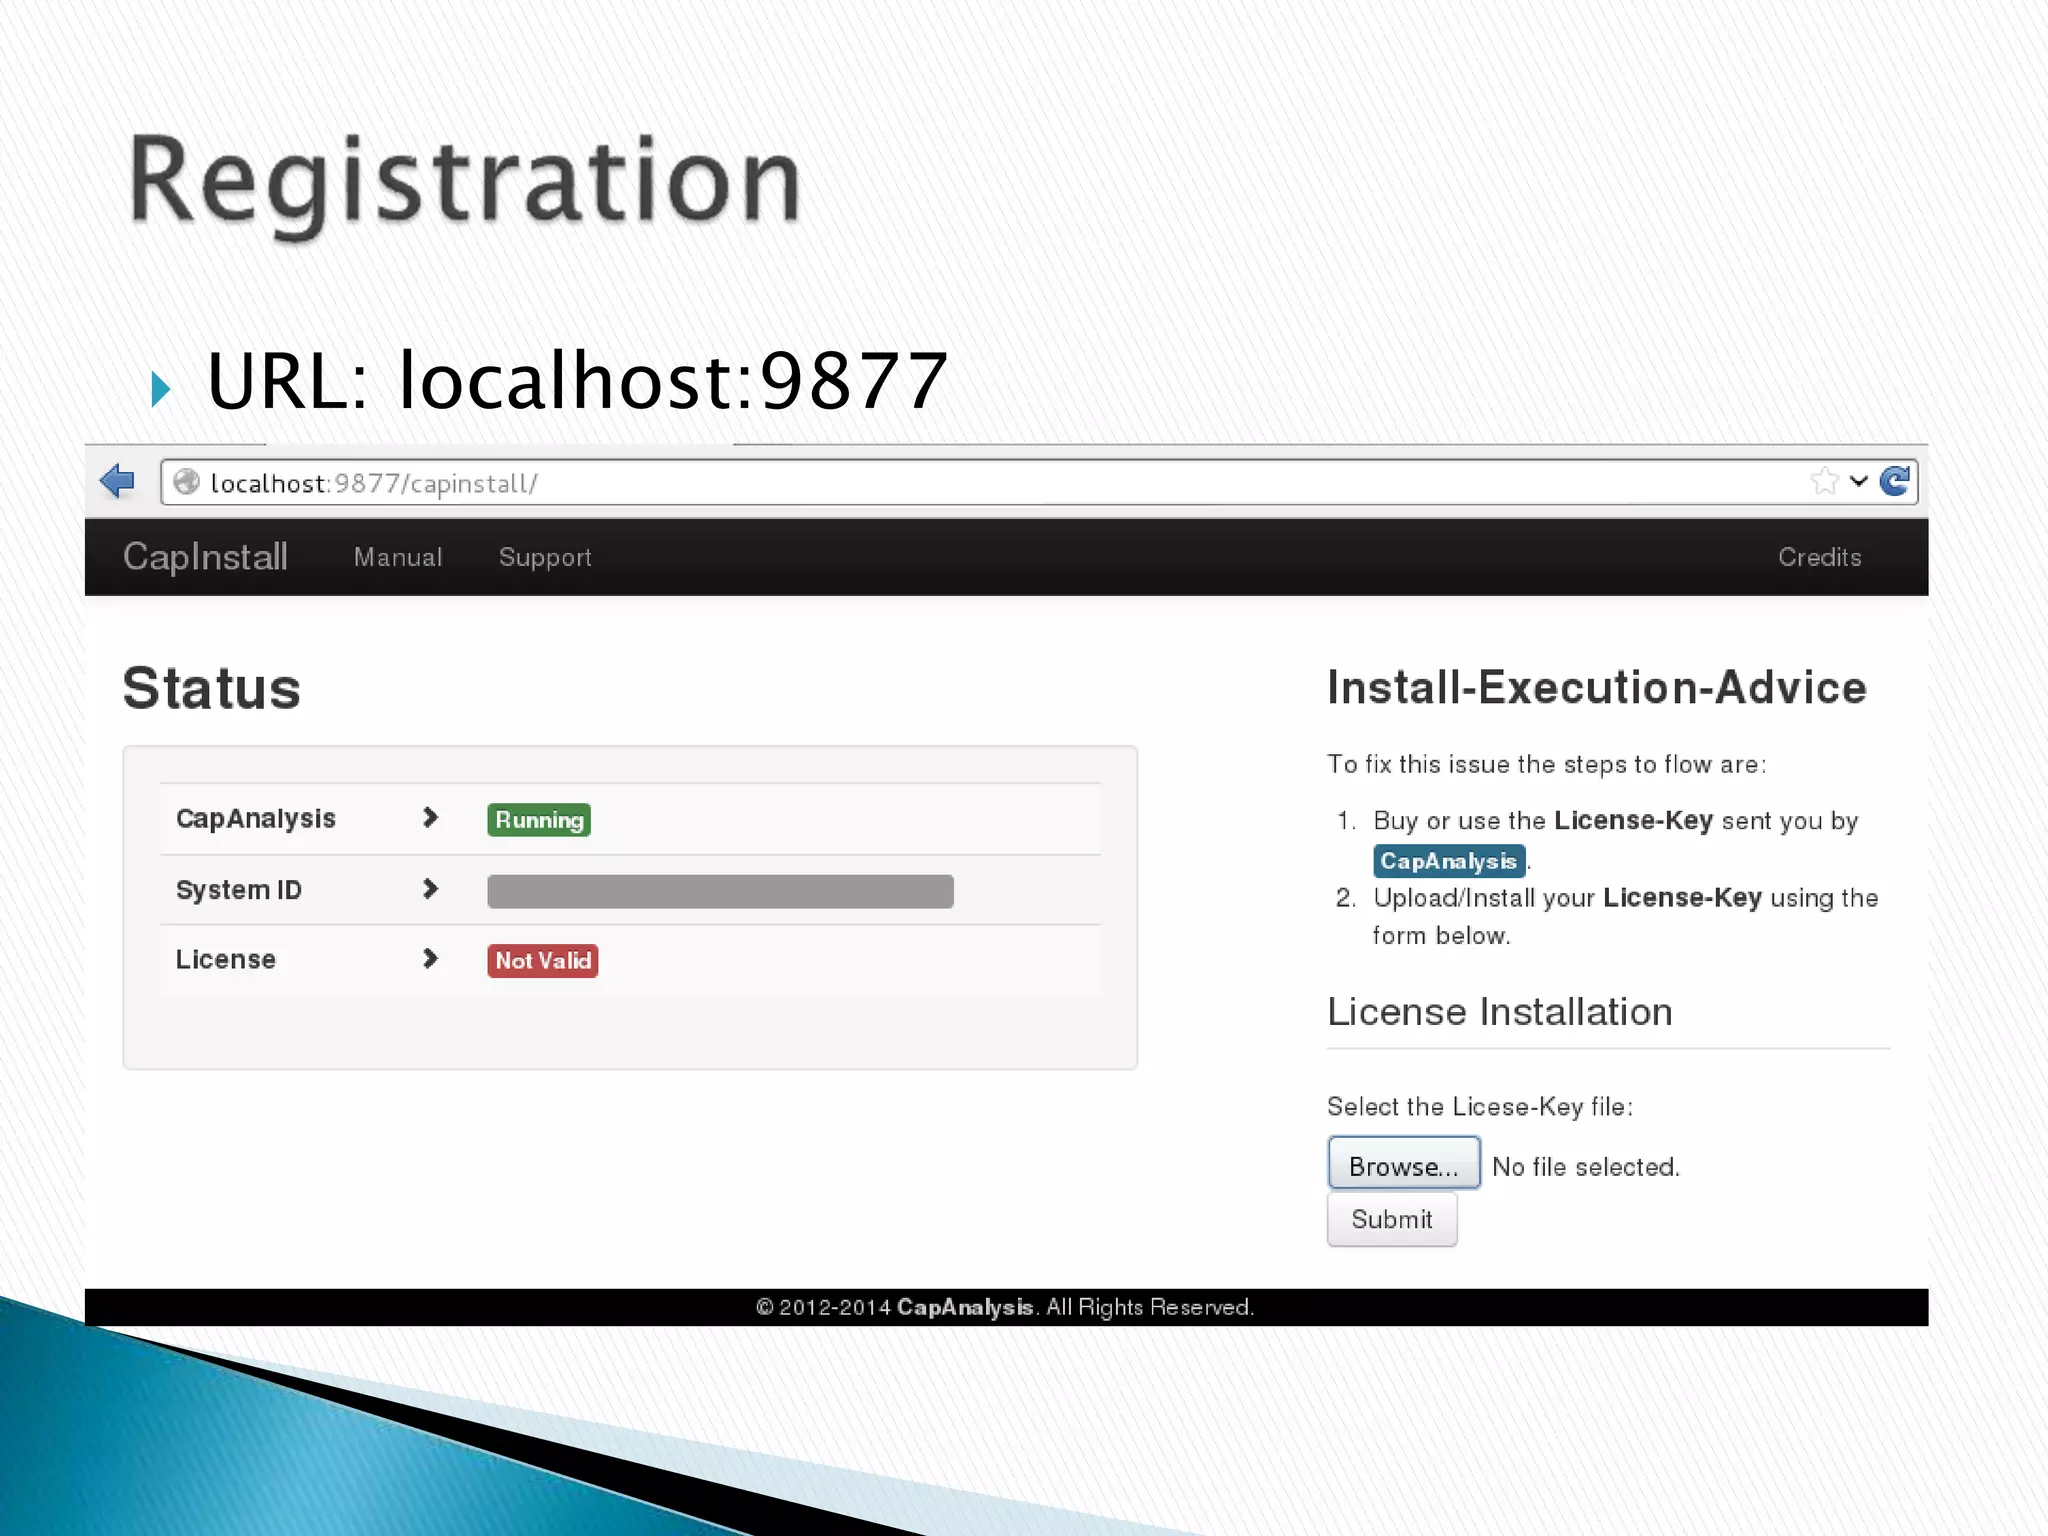Click the CapInstall brand title
The width and height of the screenshot is (2048, 1536).
coord(205,557)
